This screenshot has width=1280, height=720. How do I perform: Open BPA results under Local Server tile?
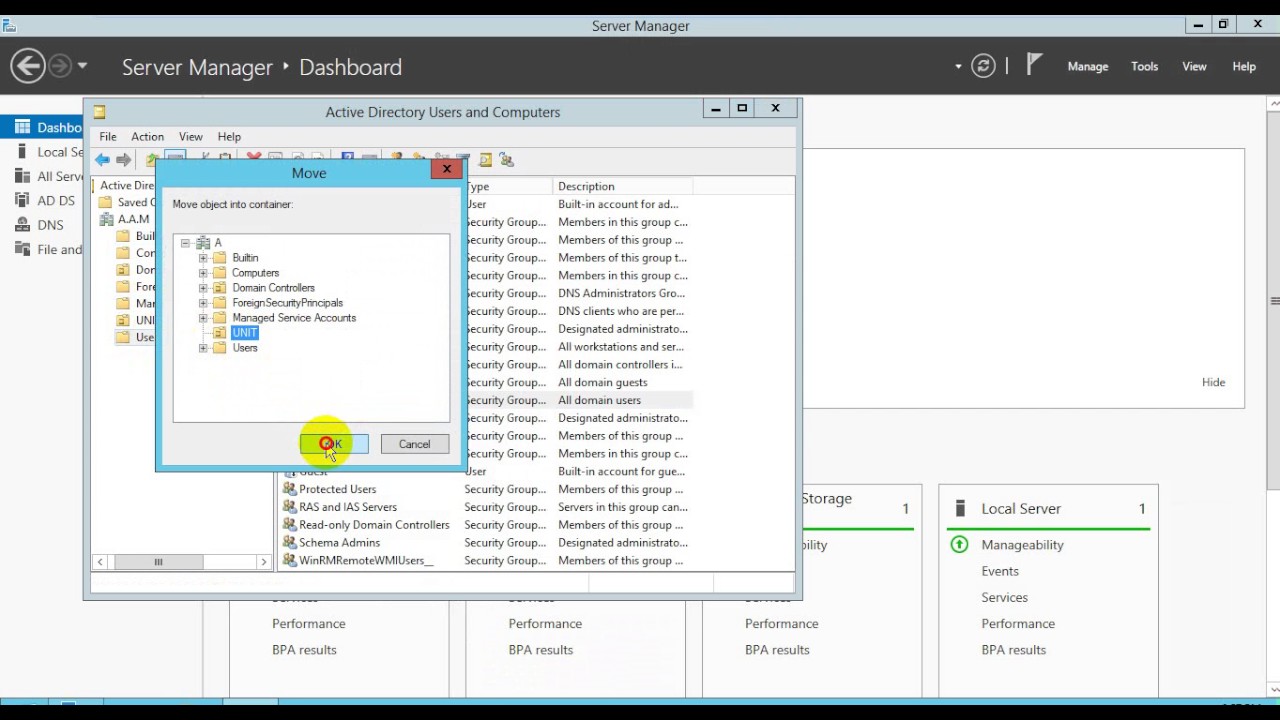coord(1014,649)
